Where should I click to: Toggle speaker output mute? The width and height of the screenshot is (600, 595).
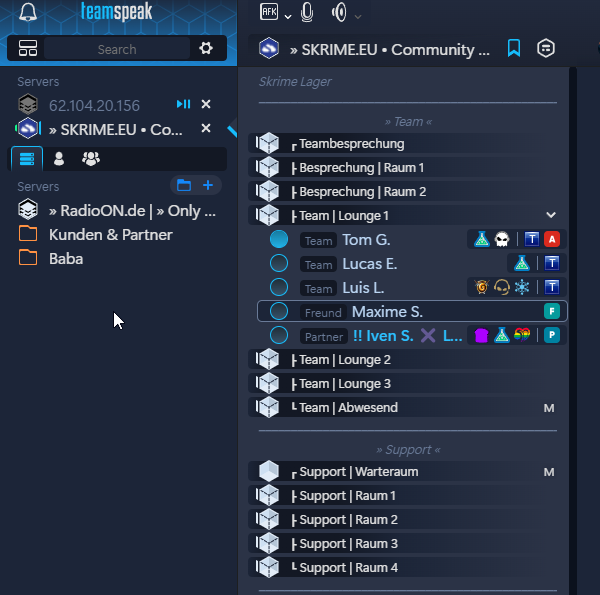[339, 13]
